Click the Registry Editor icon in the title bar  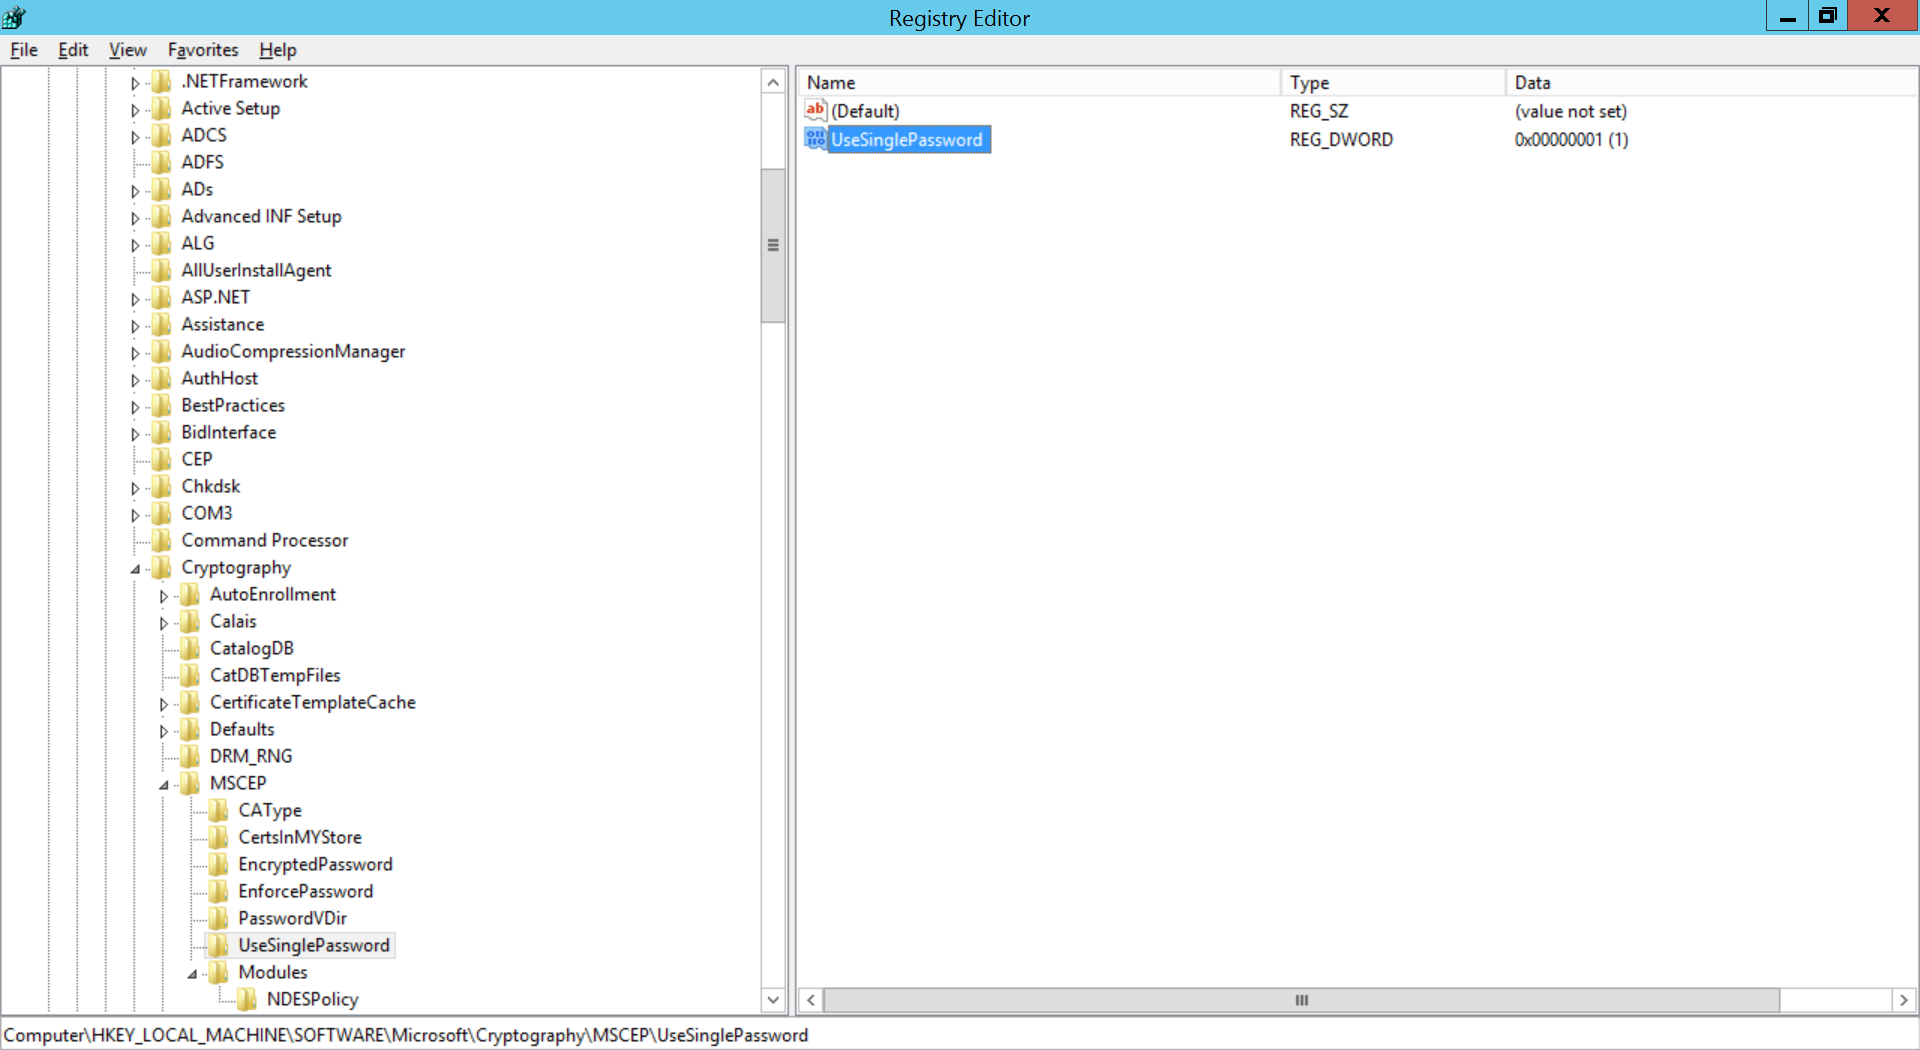pyautogui.click(x=14, y=16)
